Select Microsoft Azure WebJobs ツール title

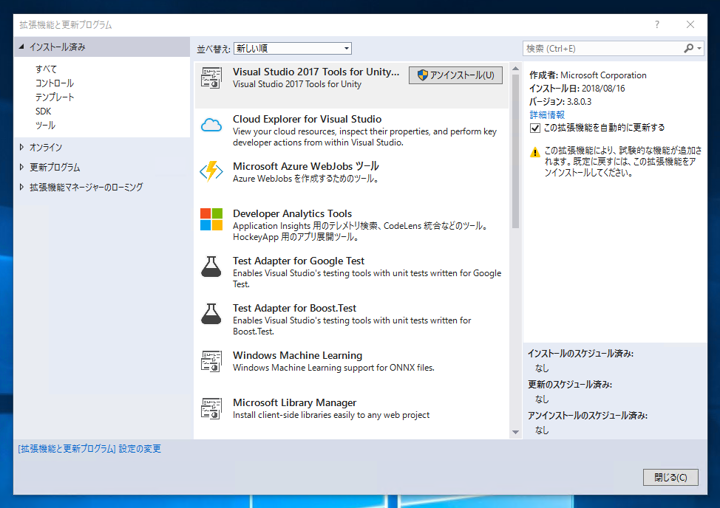tap(306, 166)
